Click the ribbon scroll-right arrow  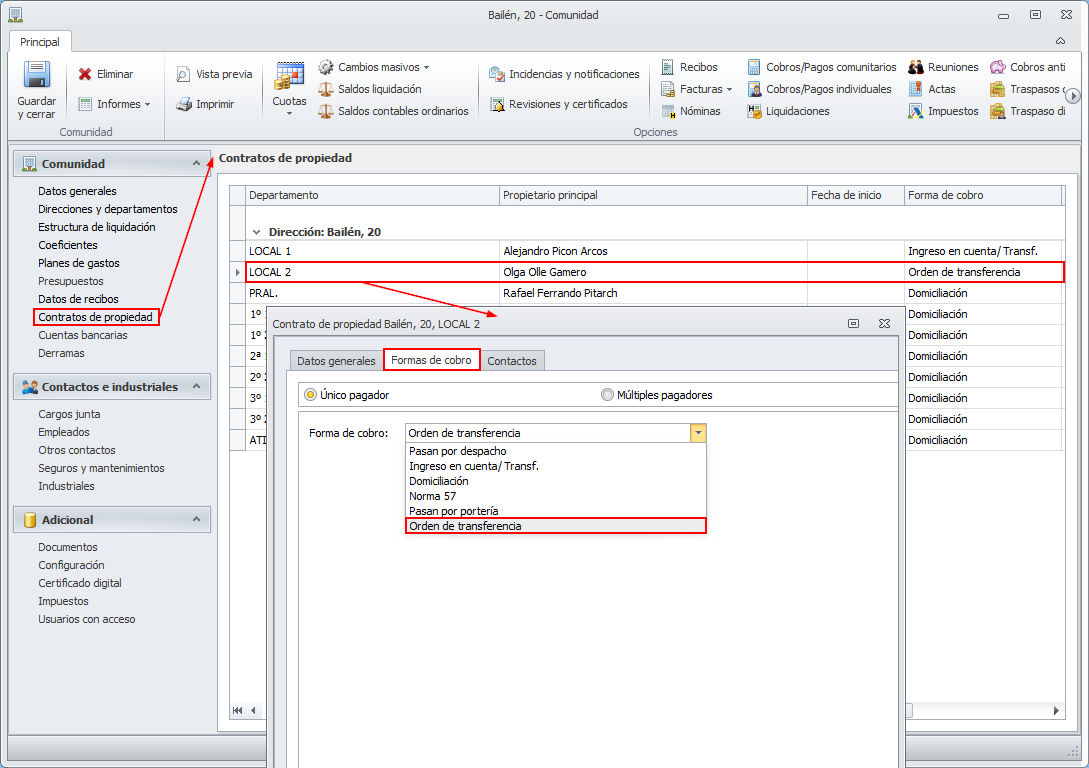1073,96
